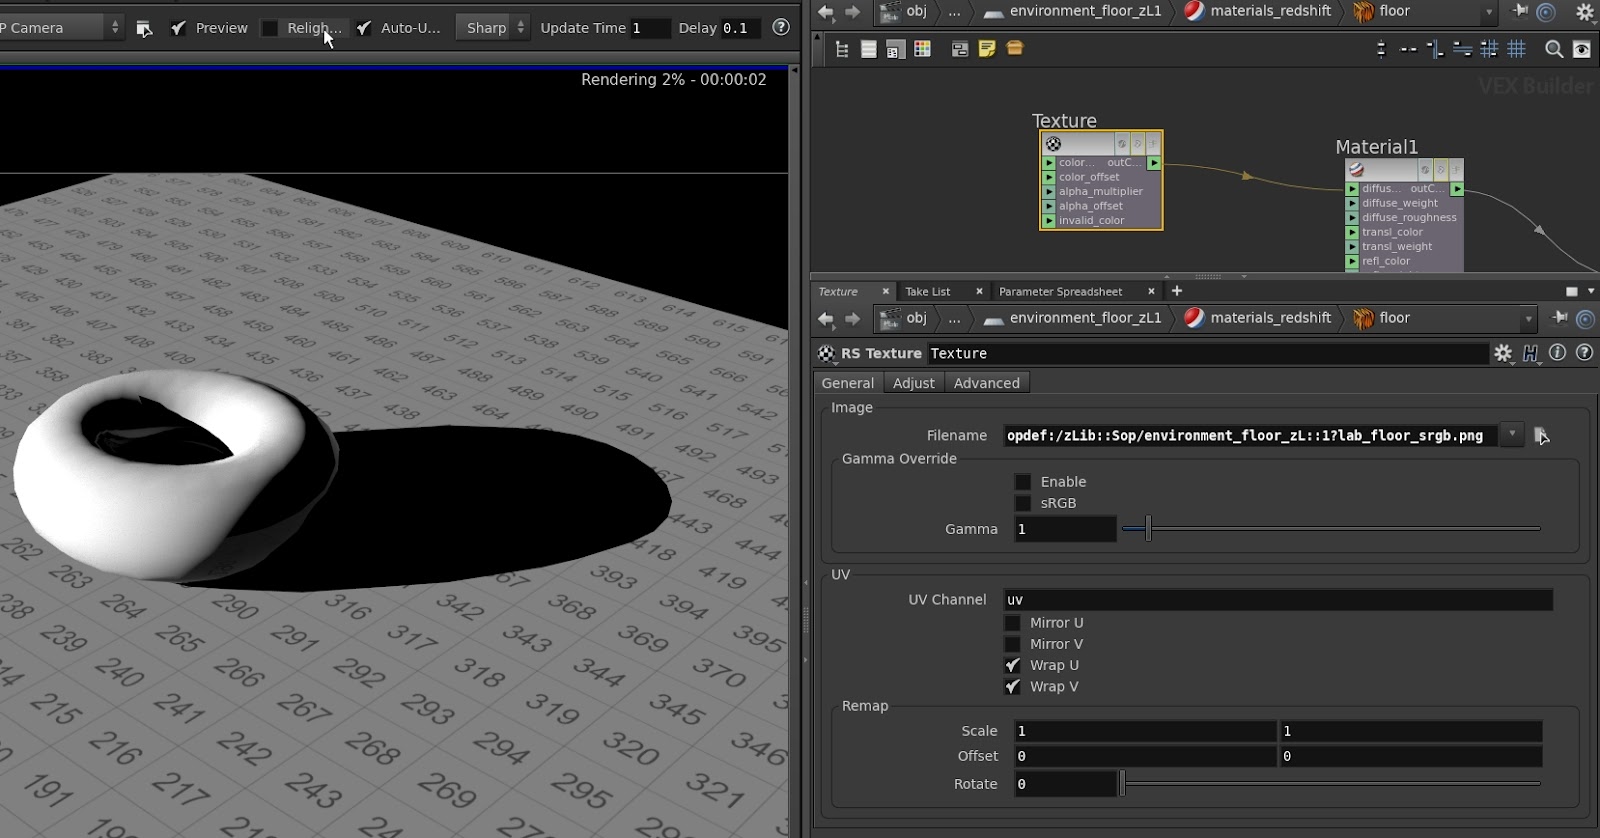Open network display options eye icon
This screenshot has height=838, width=1600.
[1582, 49]
